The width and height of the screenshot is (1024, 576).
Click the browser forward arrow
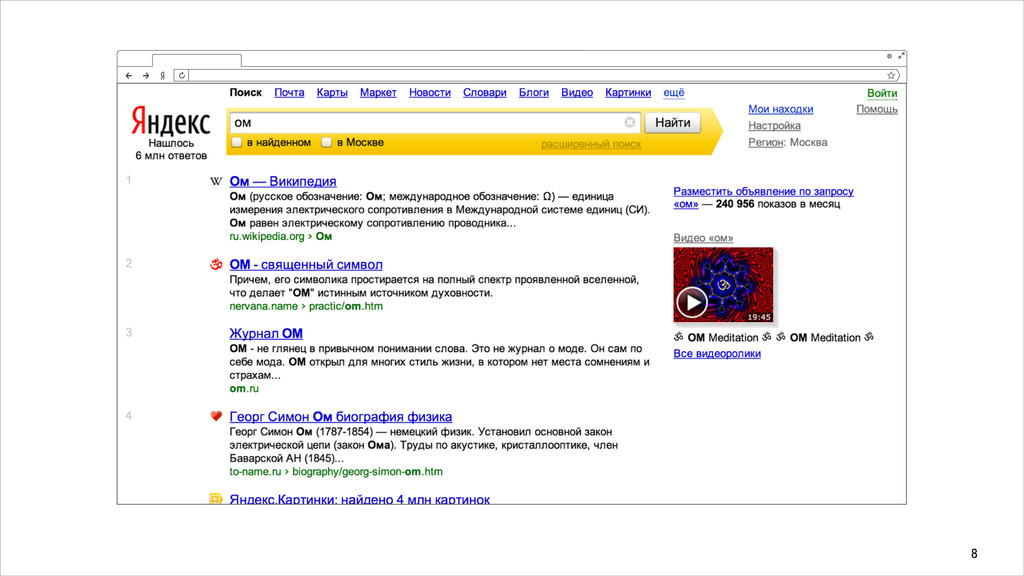tap(146, 76)
